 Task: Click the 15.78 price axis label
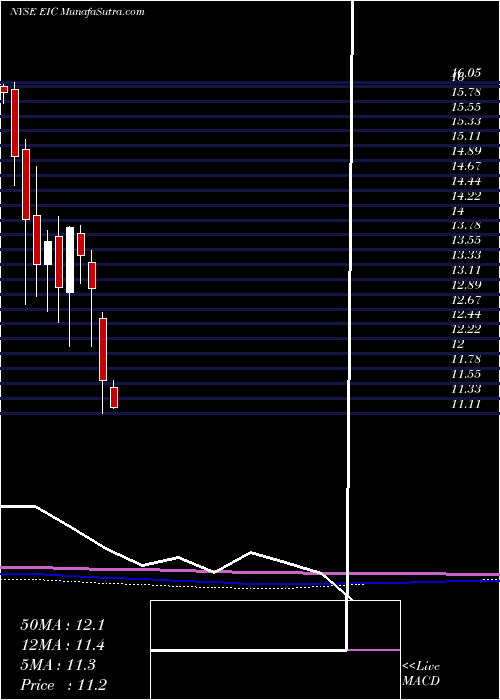pyautogui.click(x=466, y=92)
